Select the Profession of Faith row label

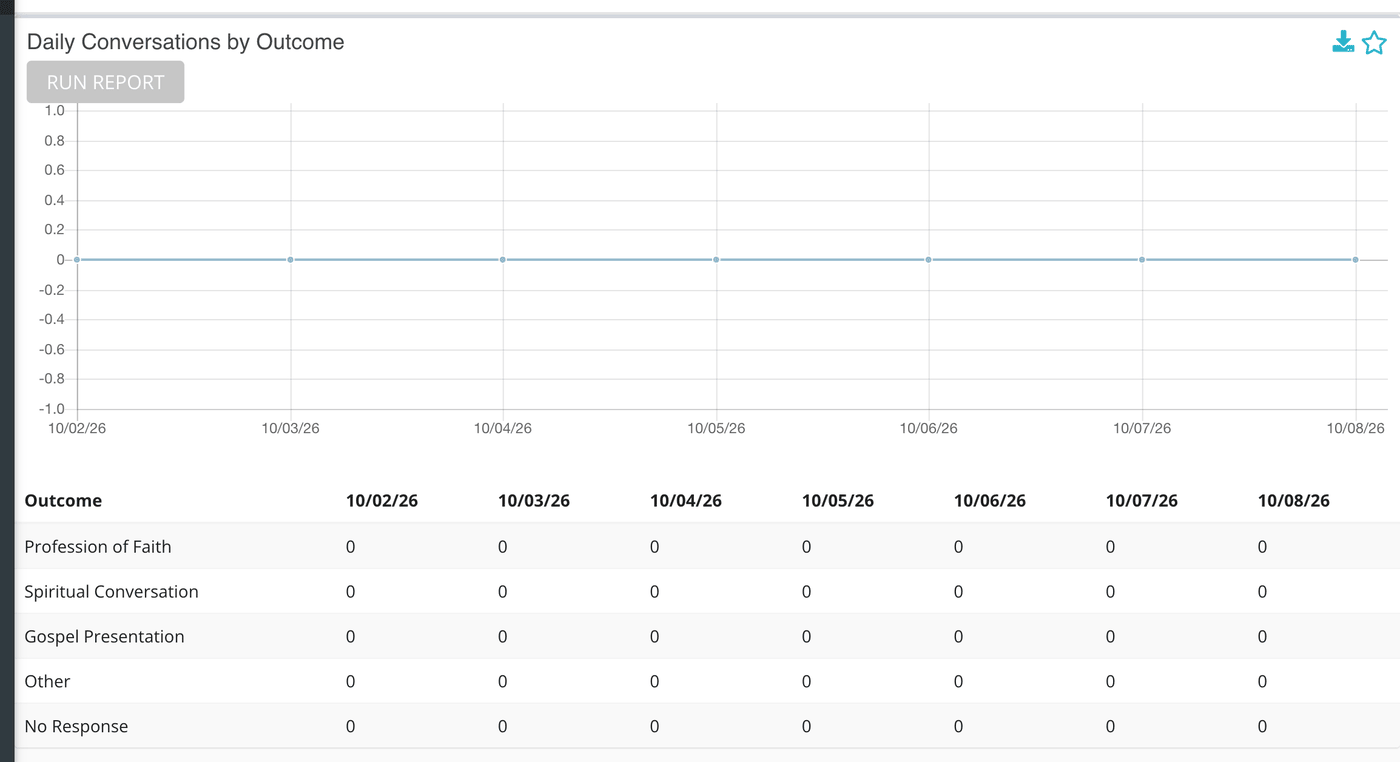tap(98, 547)
